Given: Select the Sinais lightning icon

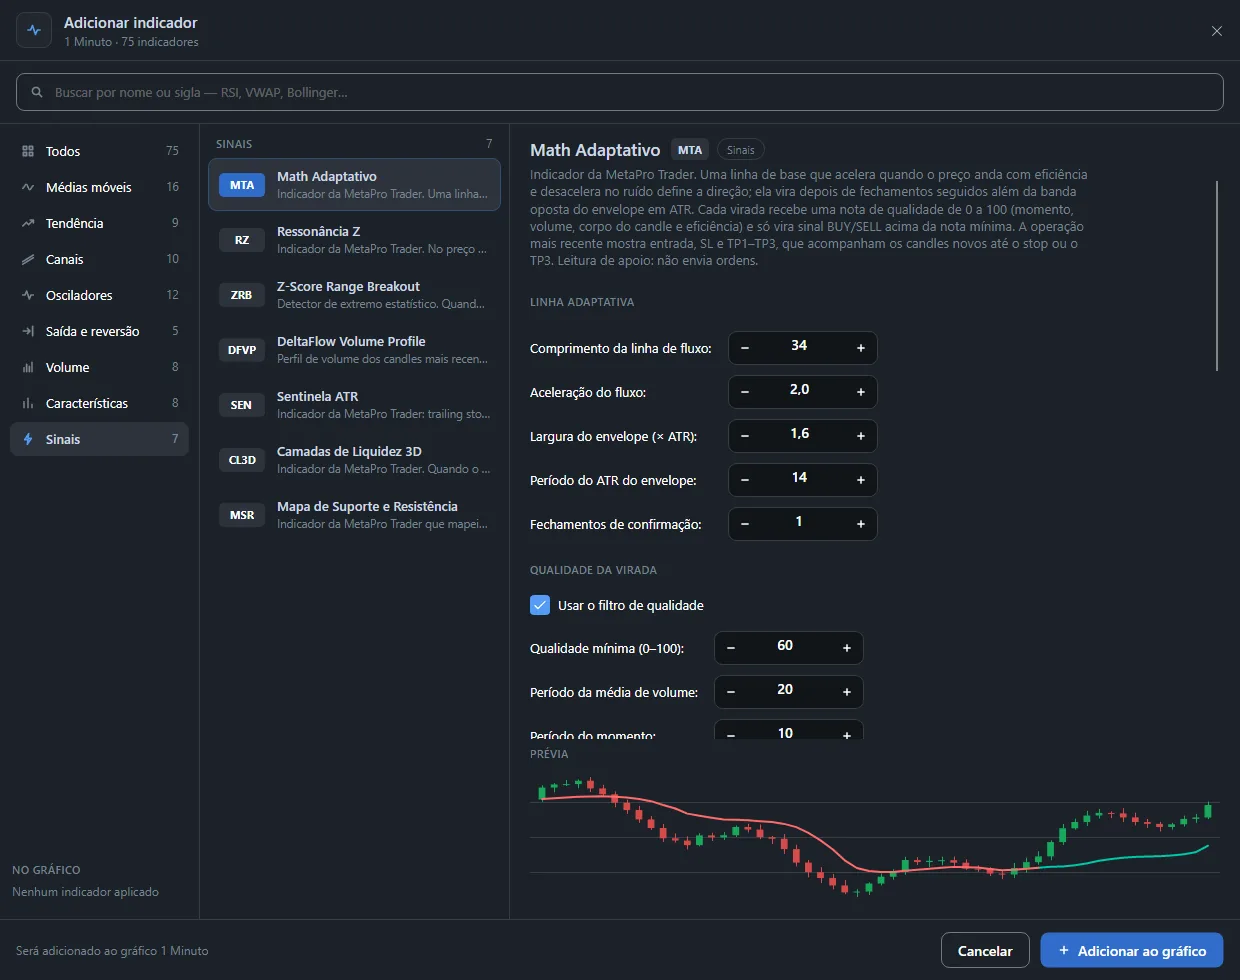Looking at the screenshot, I should pos(28,439).
